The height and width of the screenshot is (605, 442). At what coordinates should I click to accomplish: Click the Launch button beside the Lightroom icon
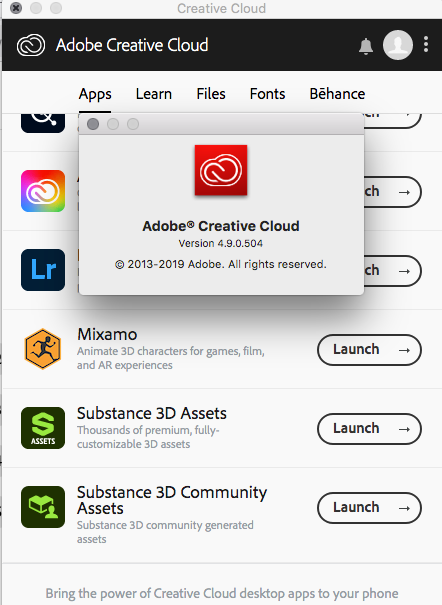tap(393, 271)
